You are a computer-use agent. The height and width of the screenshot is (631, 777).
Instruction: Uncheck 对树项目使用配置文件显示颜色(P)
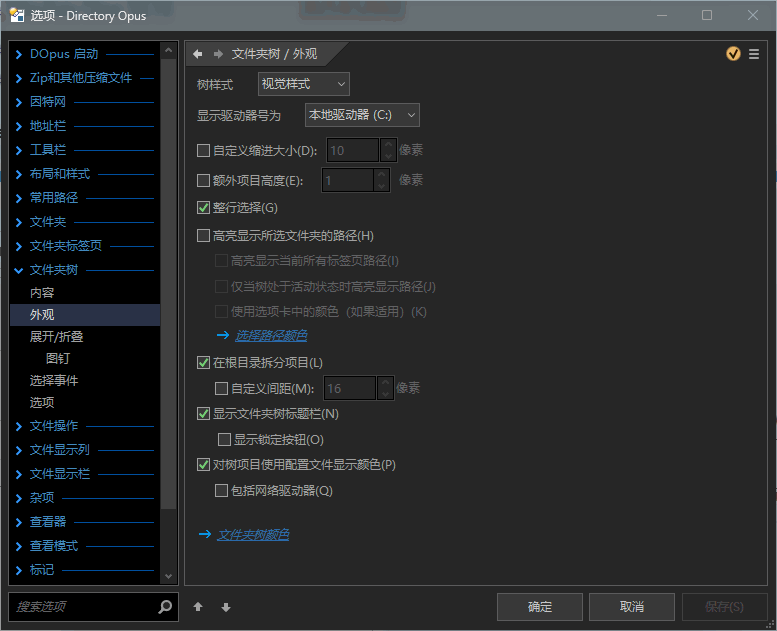pyautogui.click(x=203, y=464)
